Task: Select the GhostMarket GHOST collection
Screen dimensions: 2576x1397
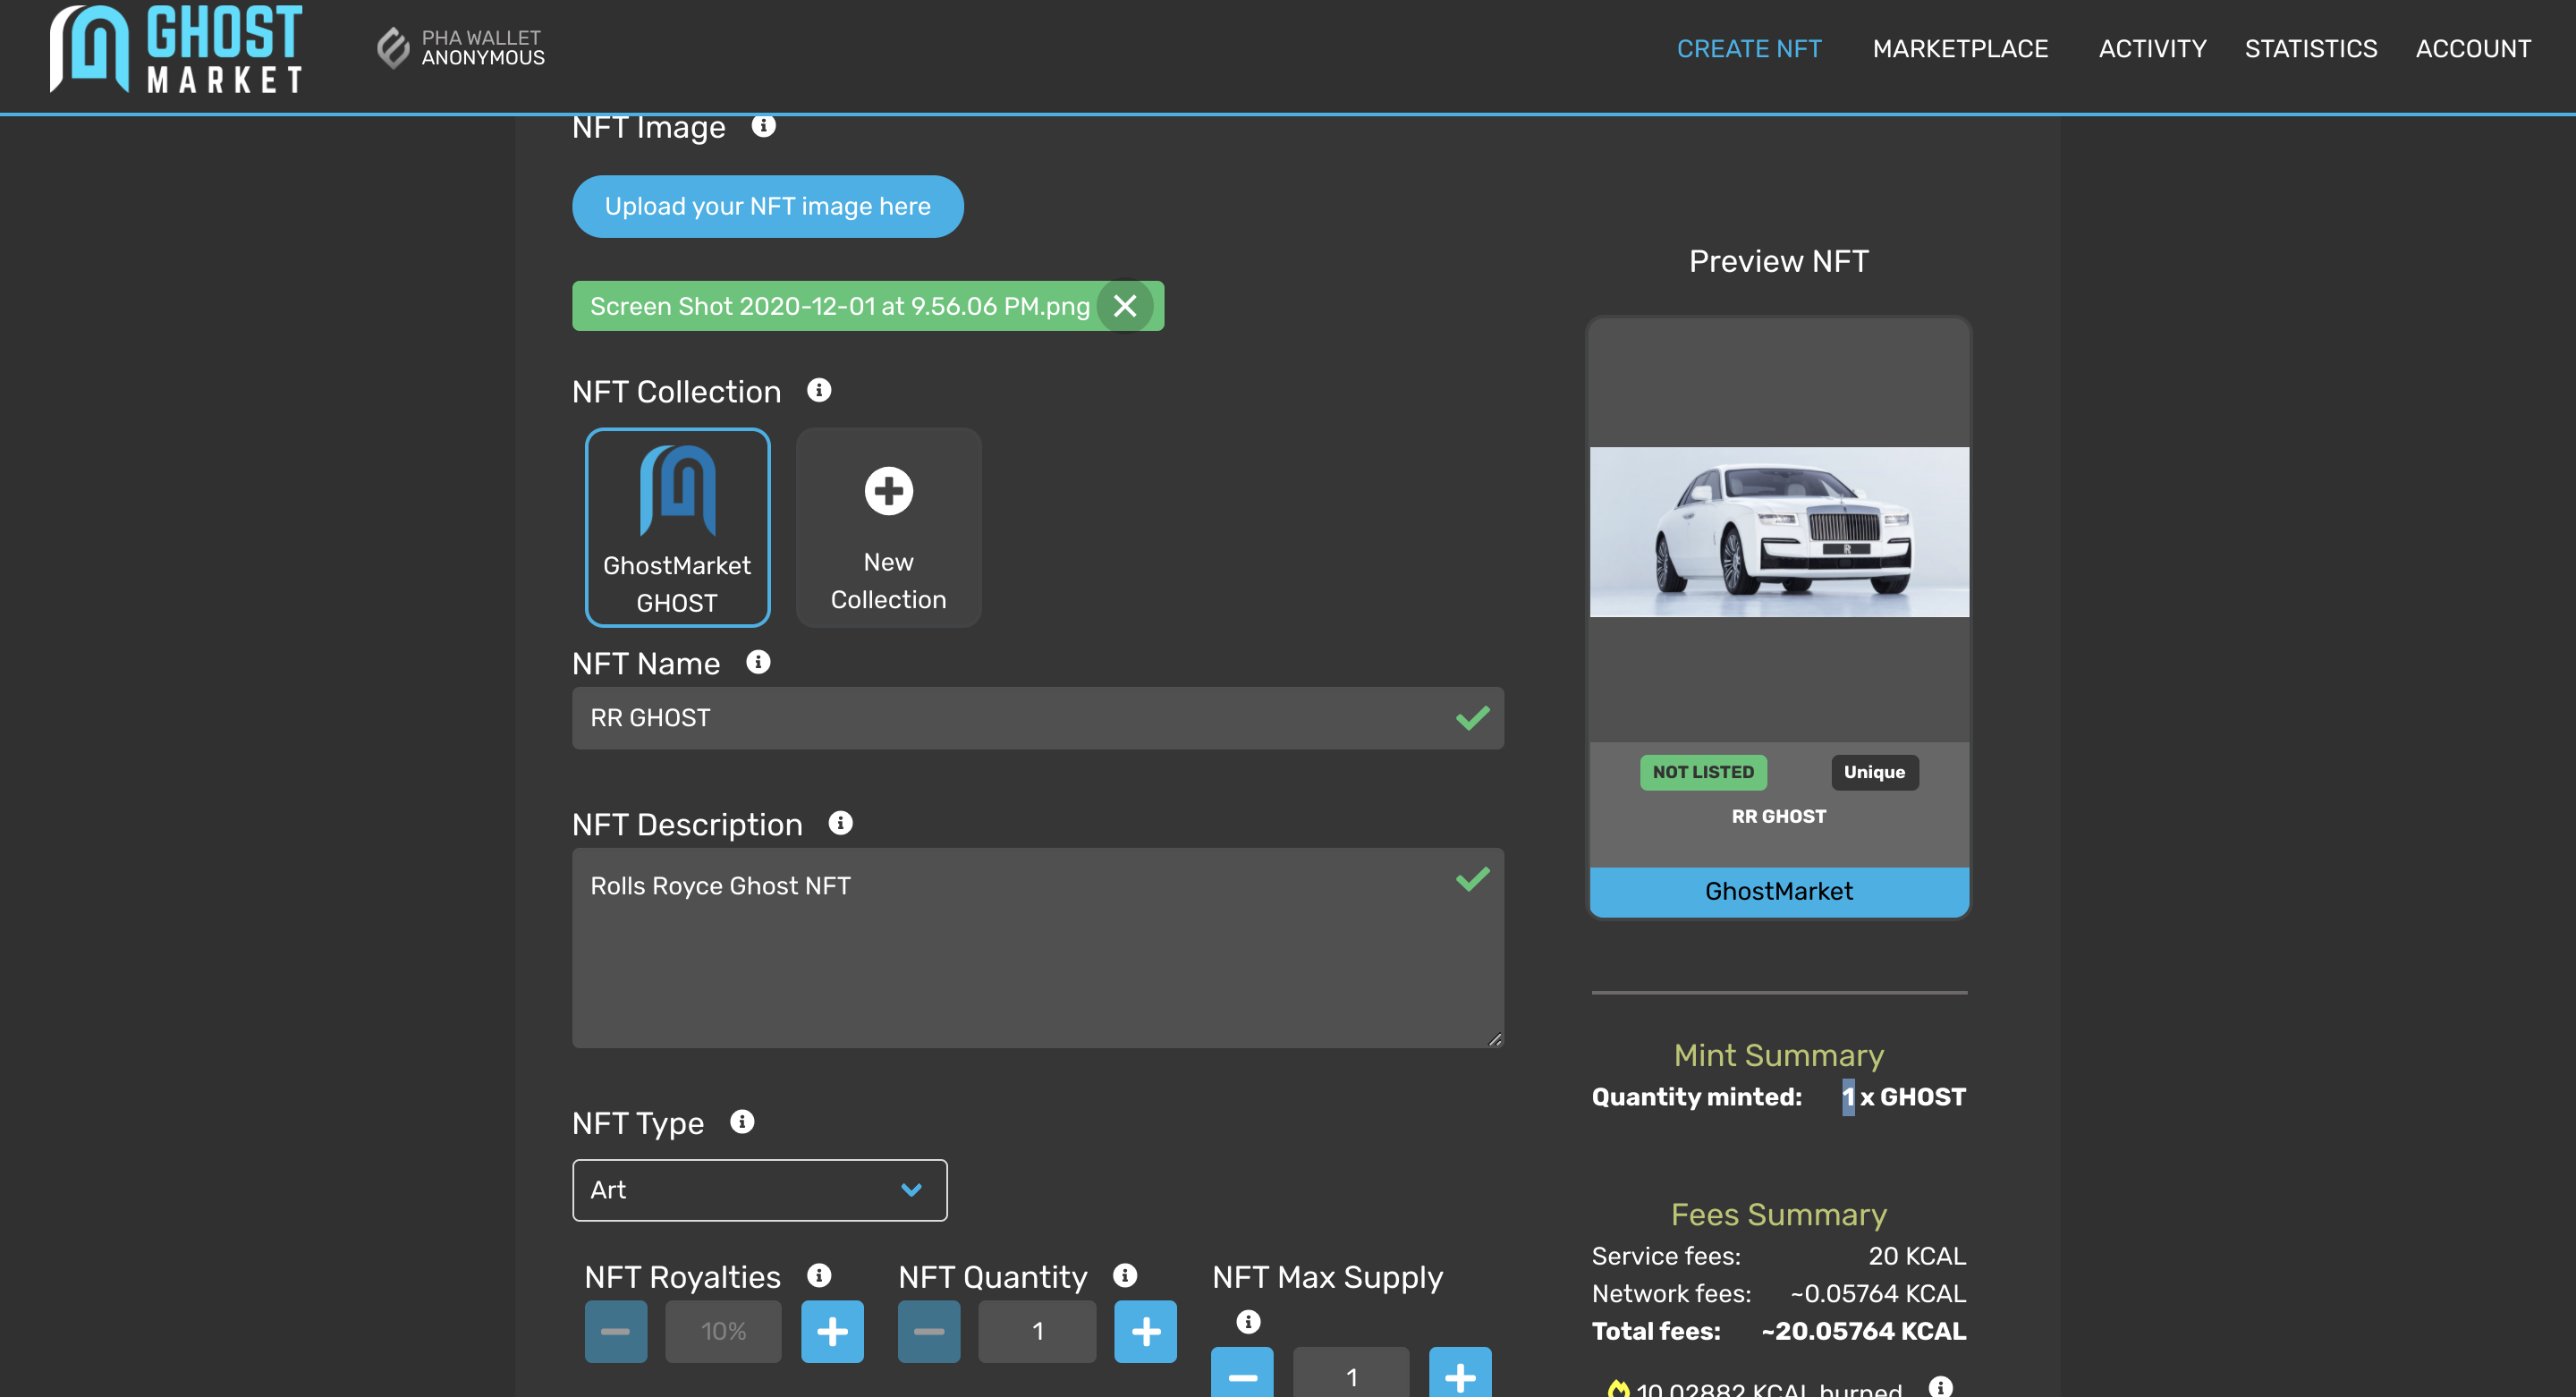Action: click(677, 527)
